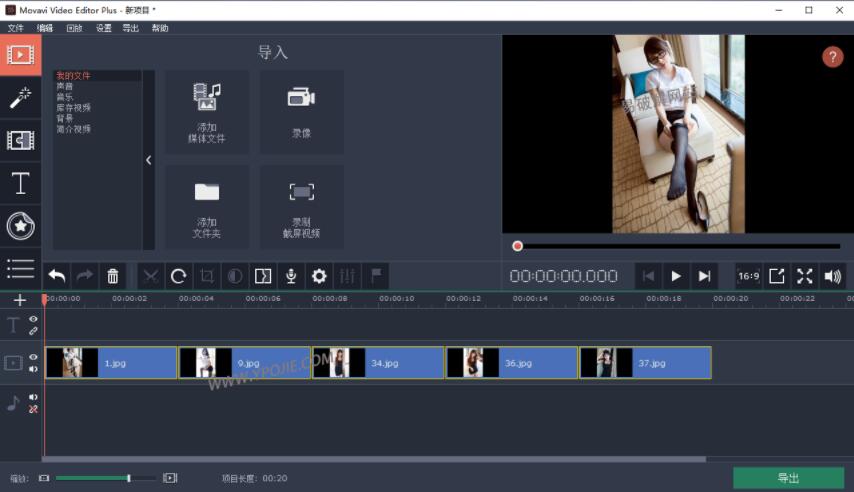
Task: Click the timeline zoom slider handle
Action: [x=129, y=478]
